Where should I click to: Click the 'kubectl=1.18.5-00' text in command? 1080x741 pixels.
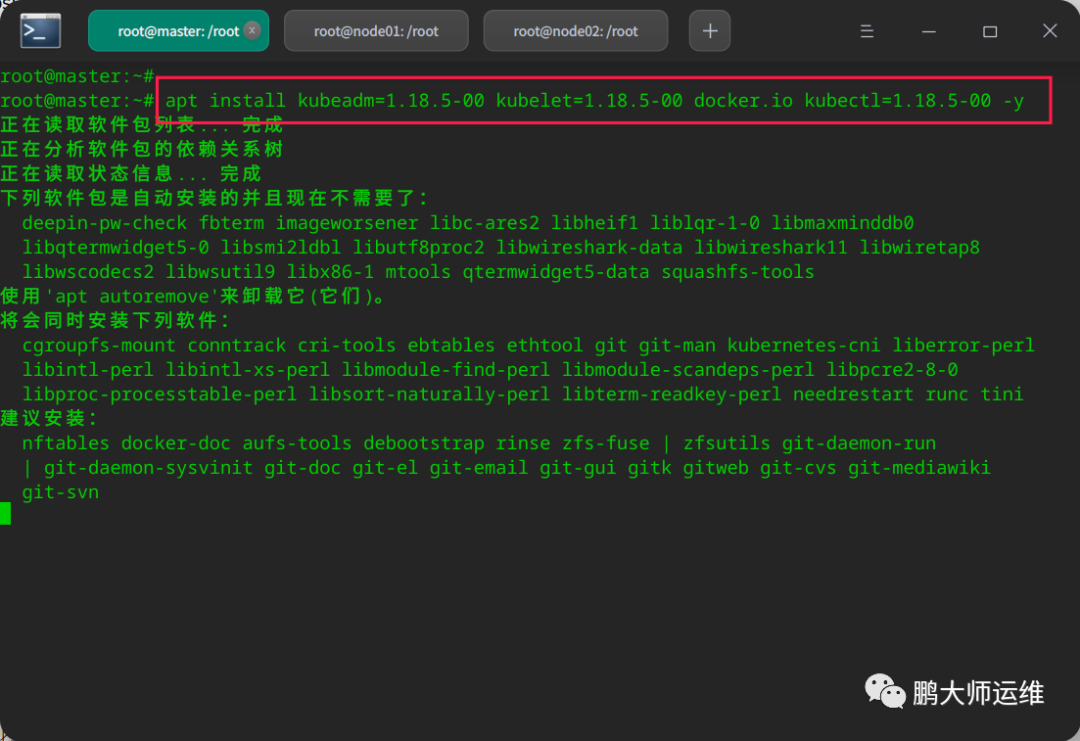click(x=897, y=101)
